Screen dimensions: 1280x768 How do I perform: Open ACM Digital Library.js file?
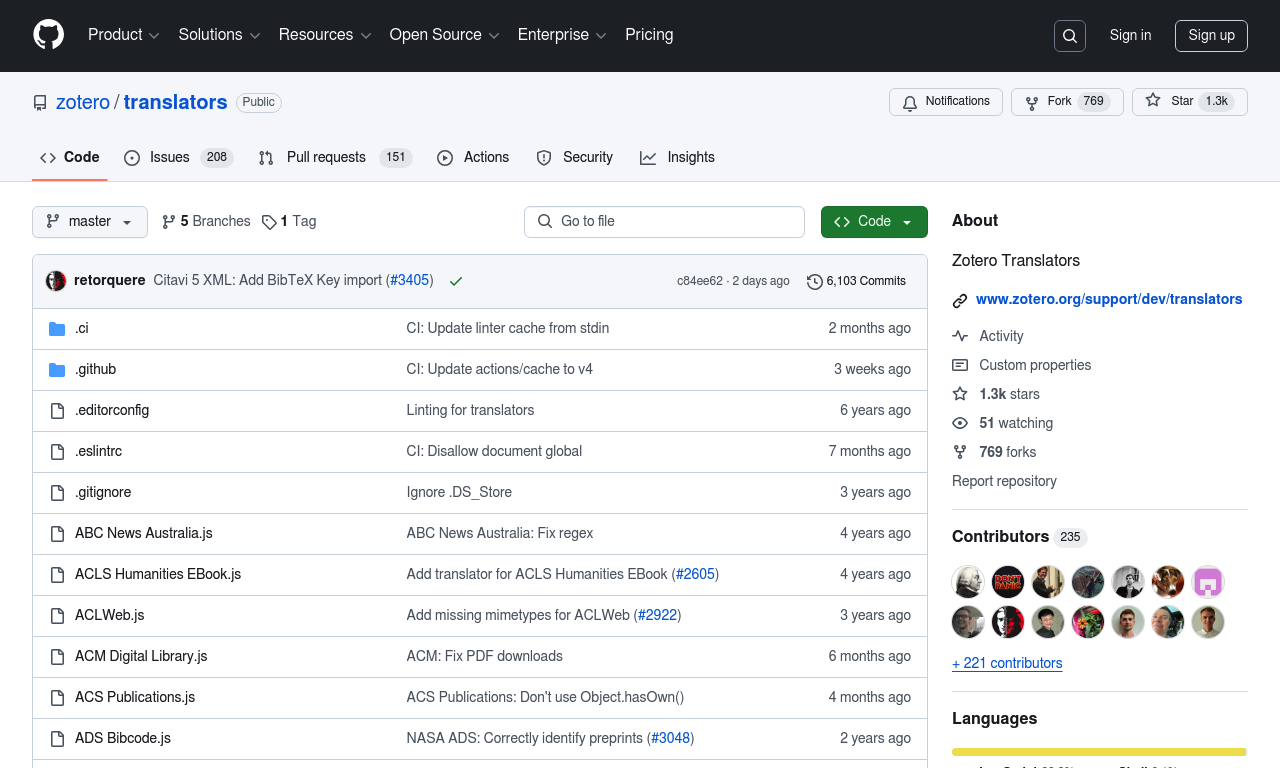coord(141,656)
